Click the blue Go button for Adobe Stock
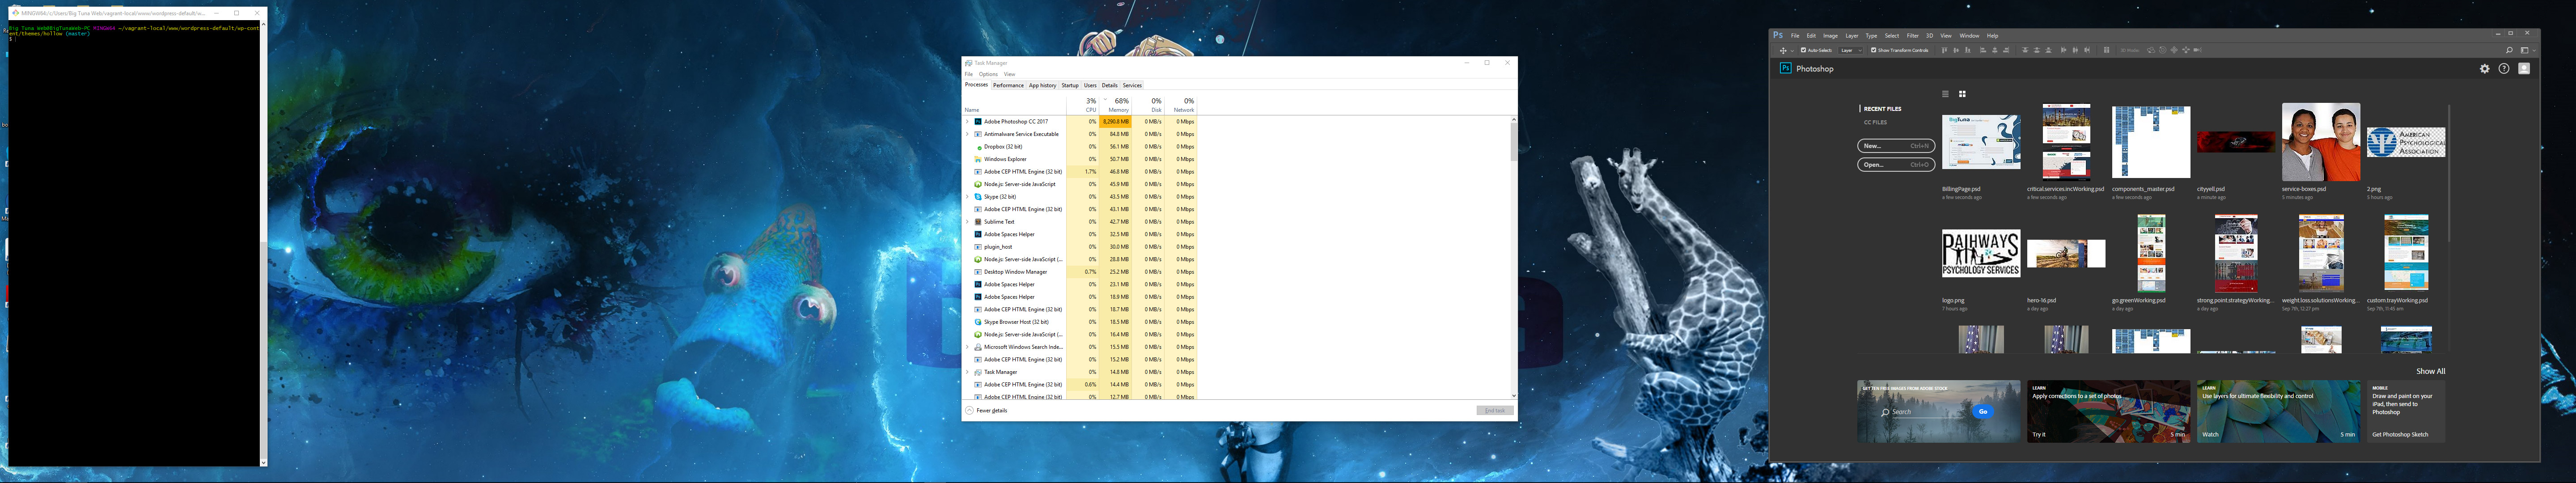The image size is (2576, 483). (1983, 411)
